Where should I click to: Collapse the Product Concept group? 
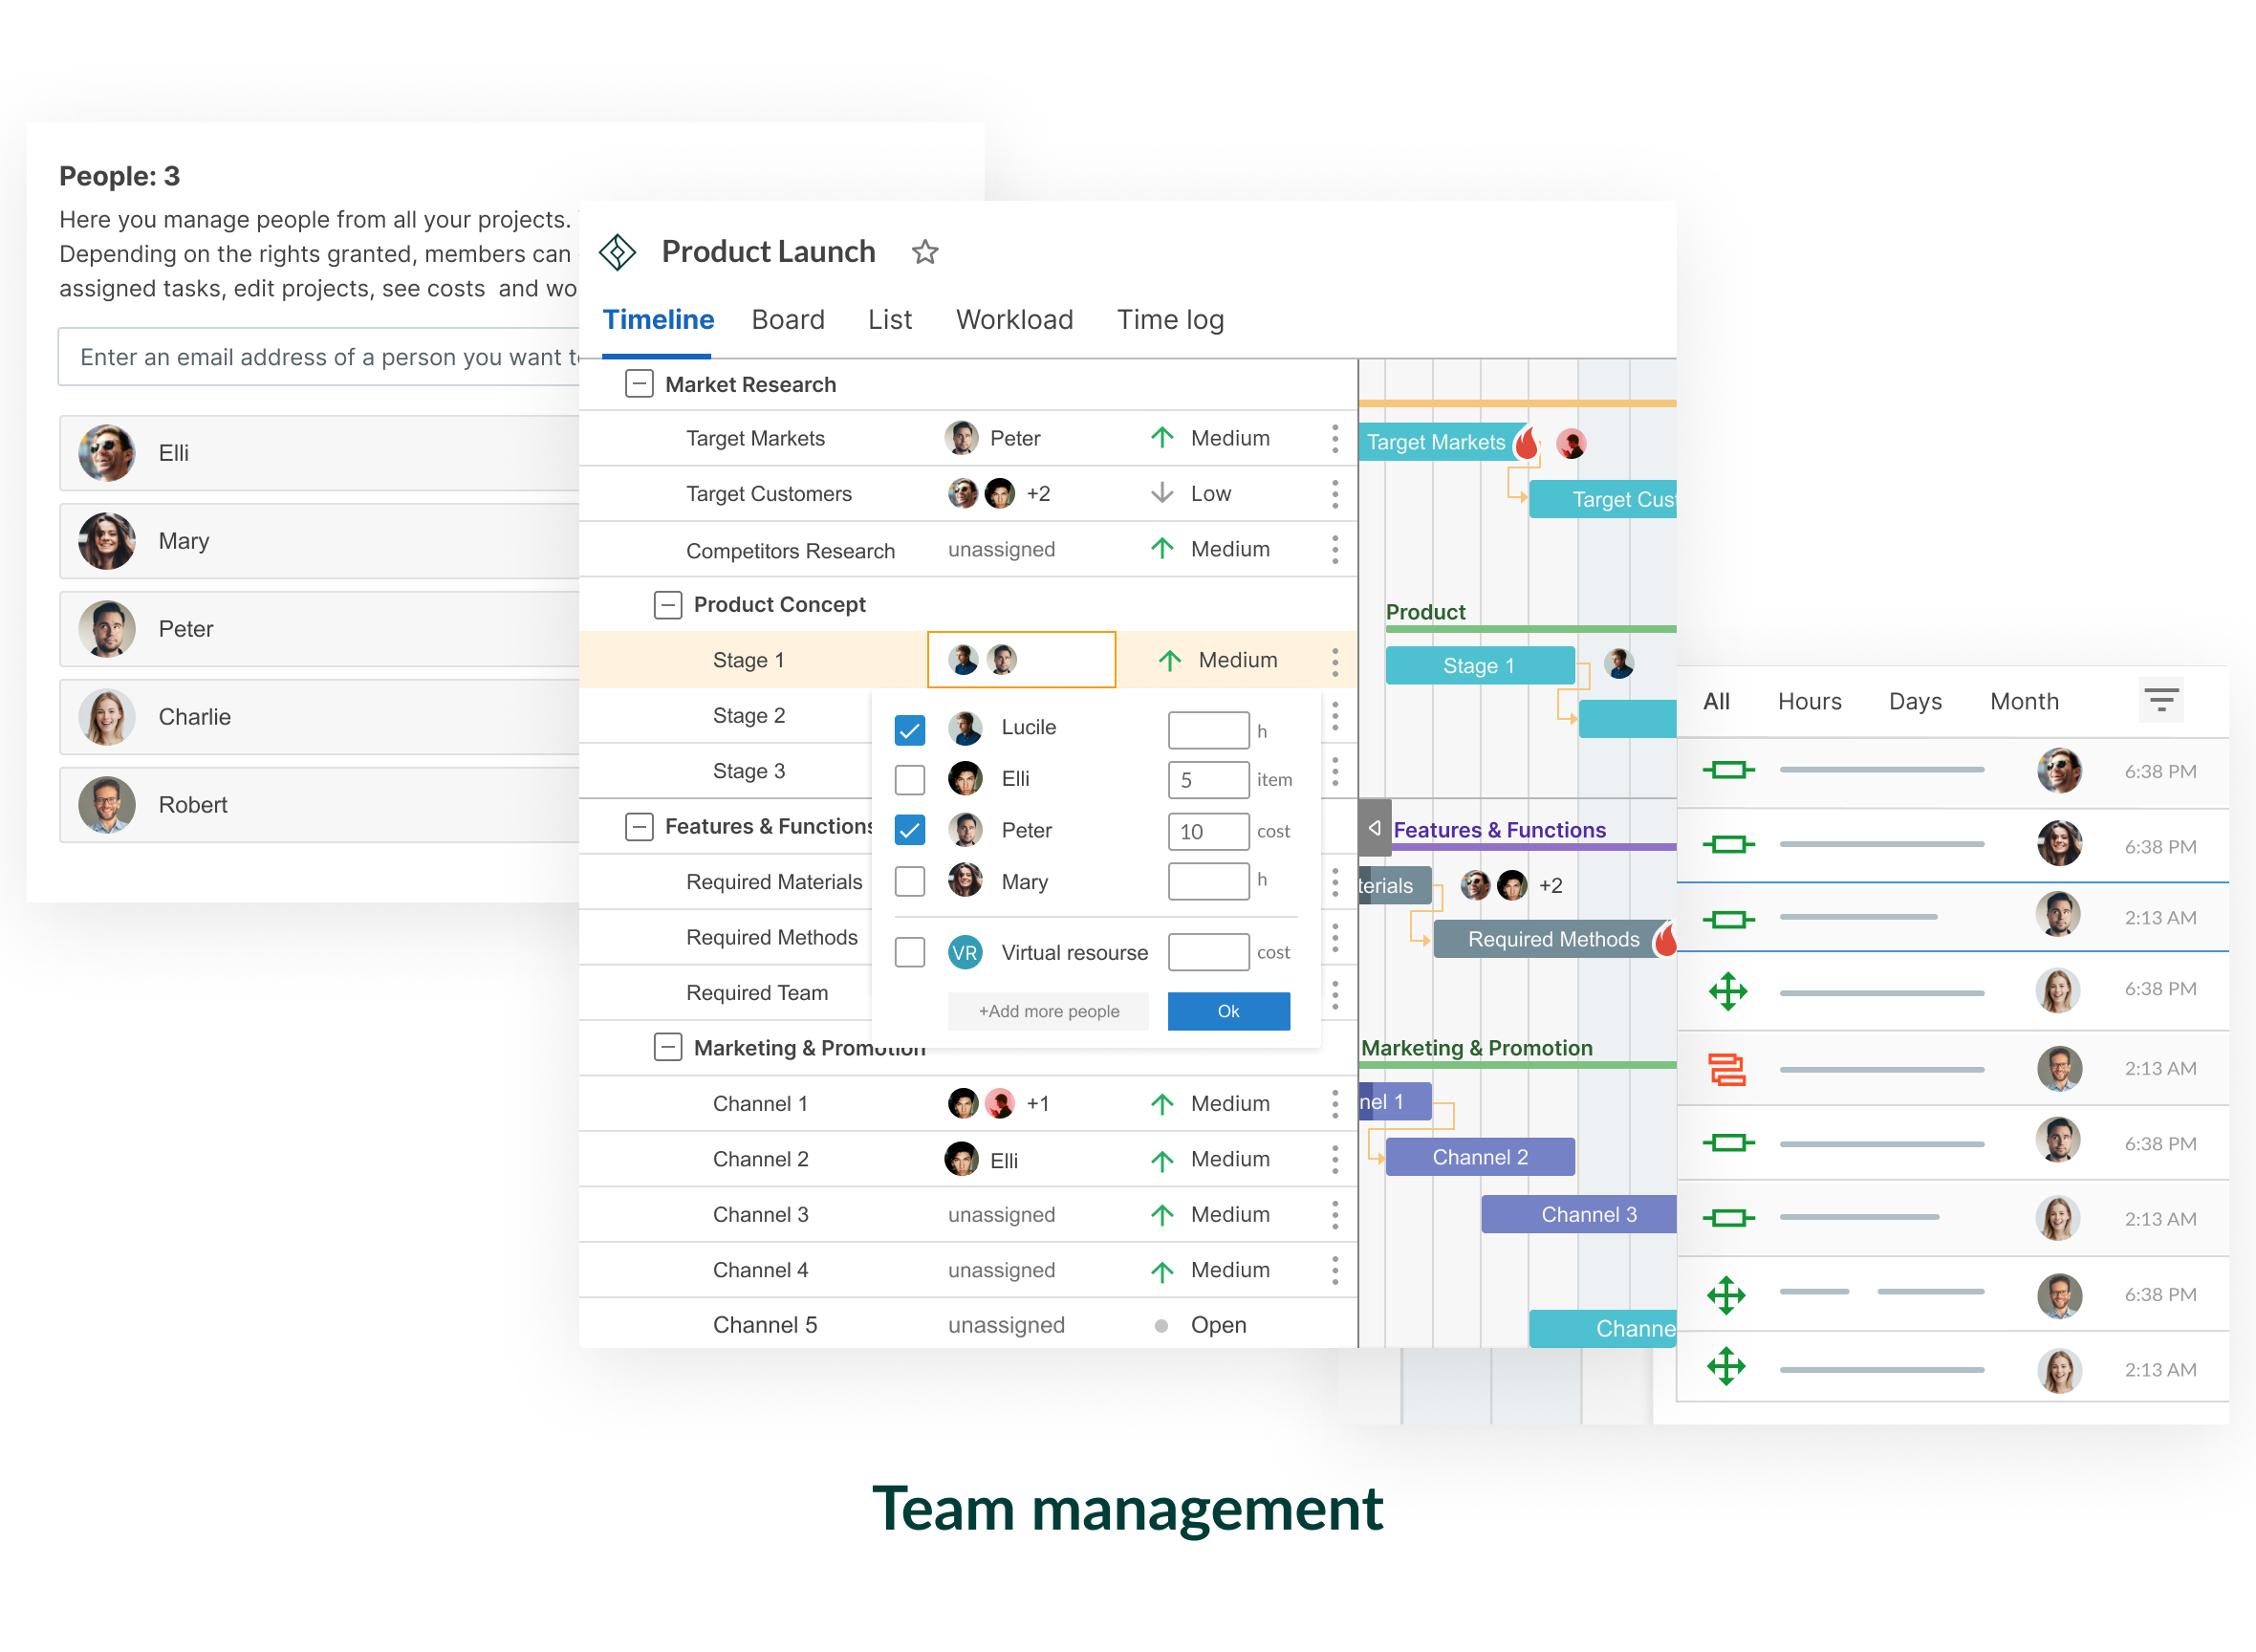[x=668, y=605]
